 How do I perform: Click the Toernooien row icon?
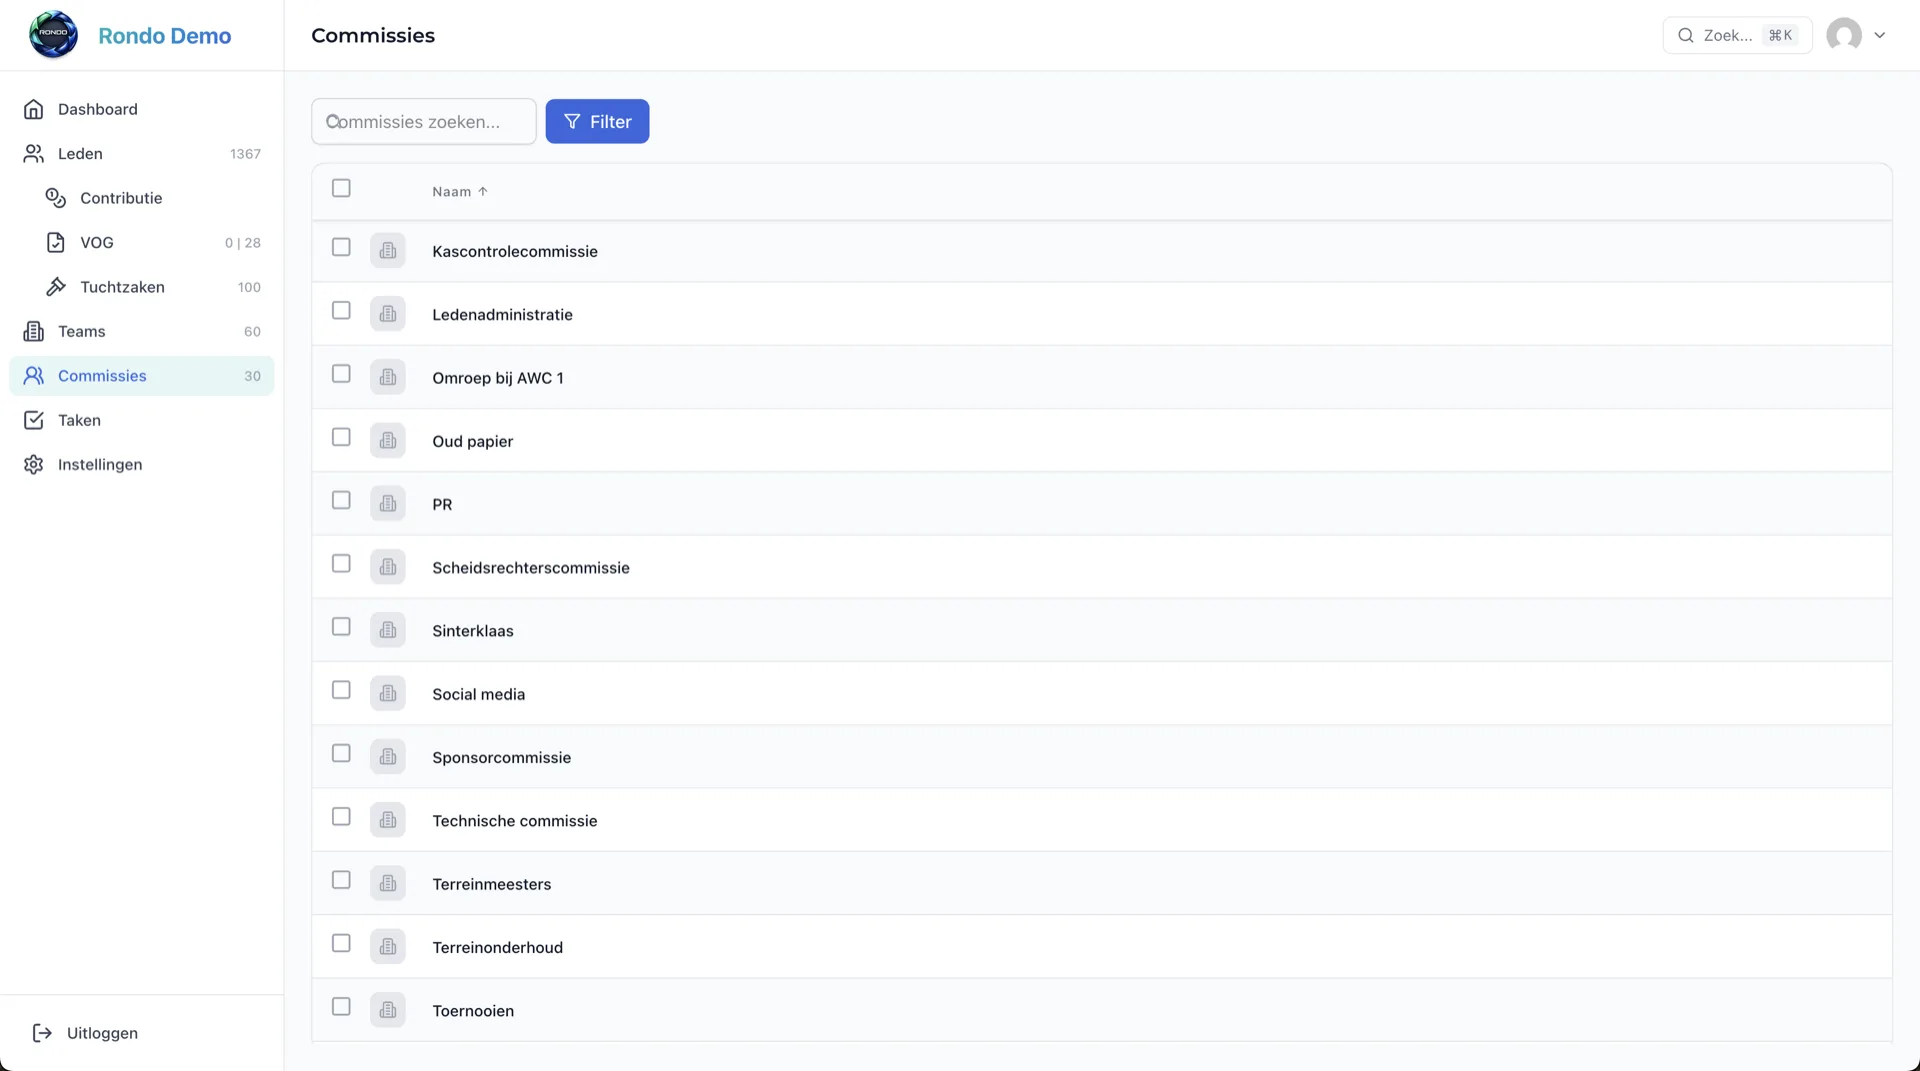point(388,1010)
